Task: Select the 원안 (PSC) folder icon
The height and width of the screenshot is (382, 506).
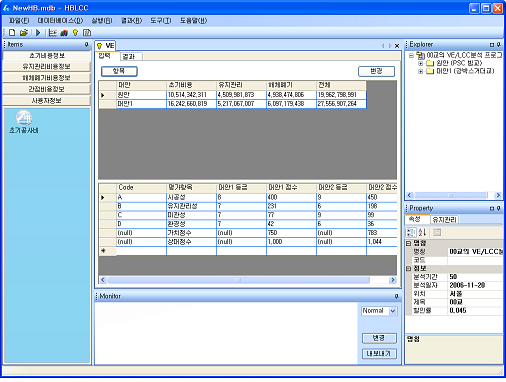Action: [430, 63]
